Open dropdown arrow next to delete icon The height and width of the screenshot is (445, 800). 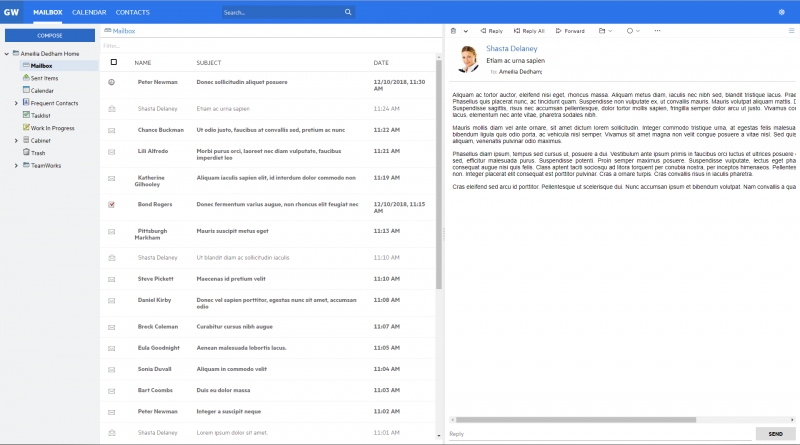(465, 31)
